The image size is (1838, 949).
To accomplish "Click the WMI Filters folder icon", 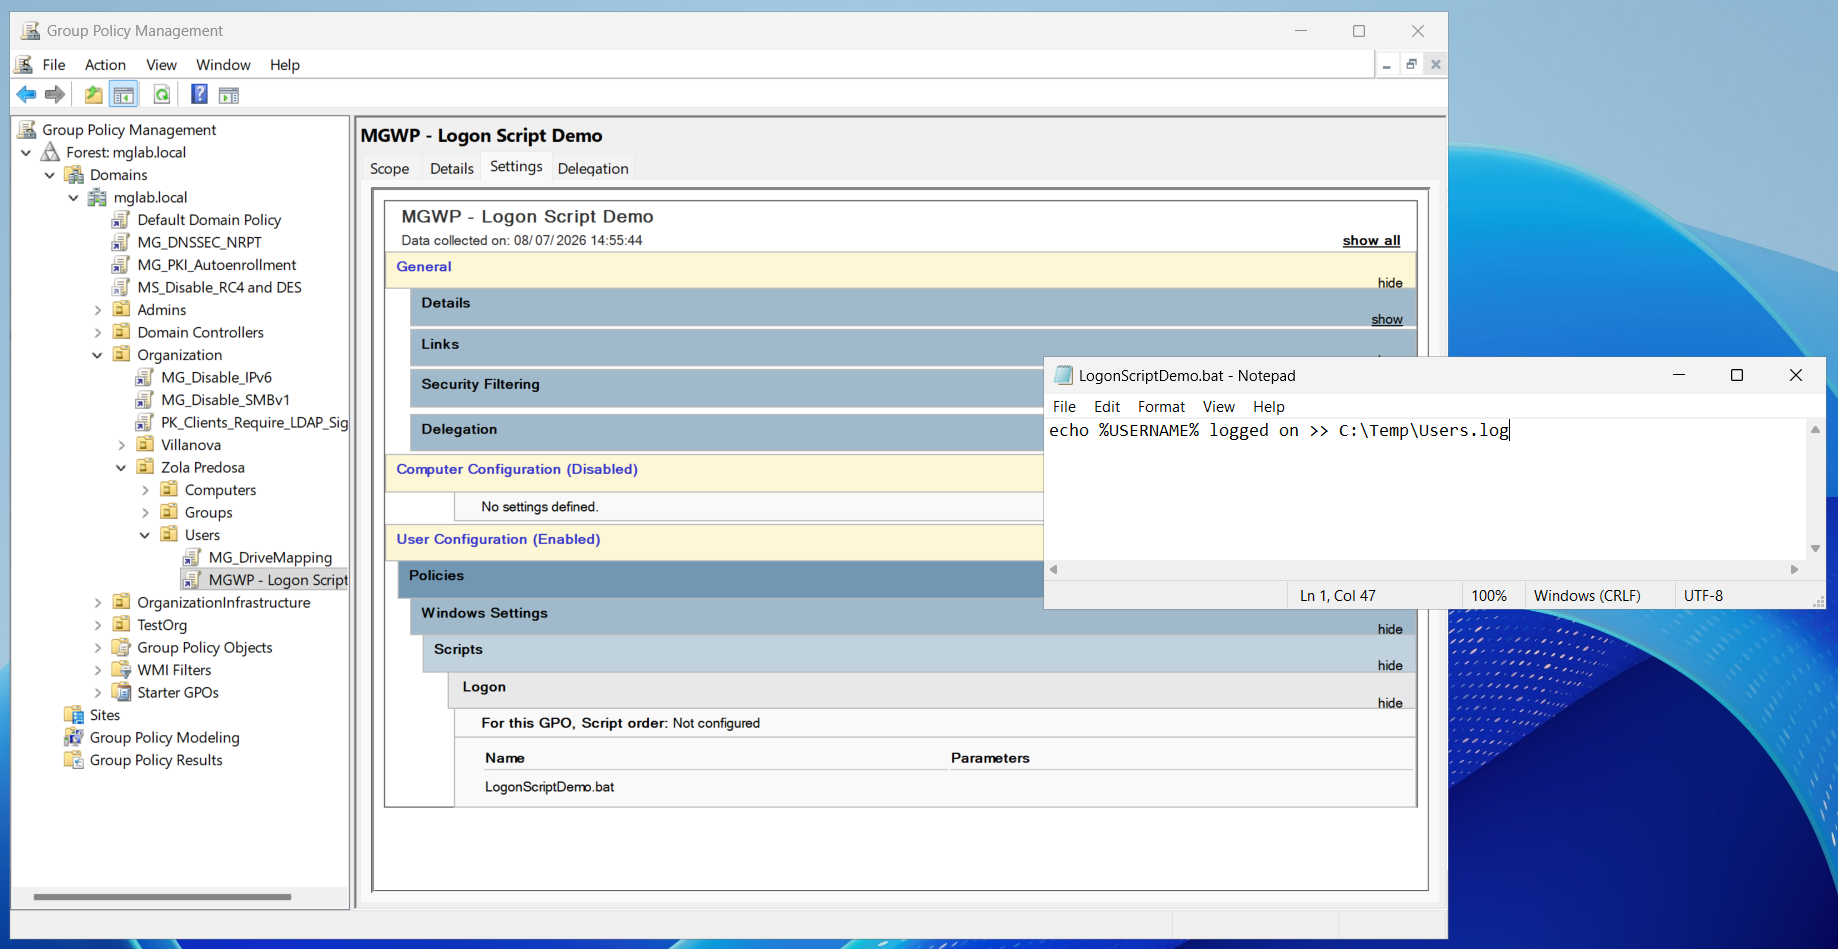I will [x=122, y=670].
